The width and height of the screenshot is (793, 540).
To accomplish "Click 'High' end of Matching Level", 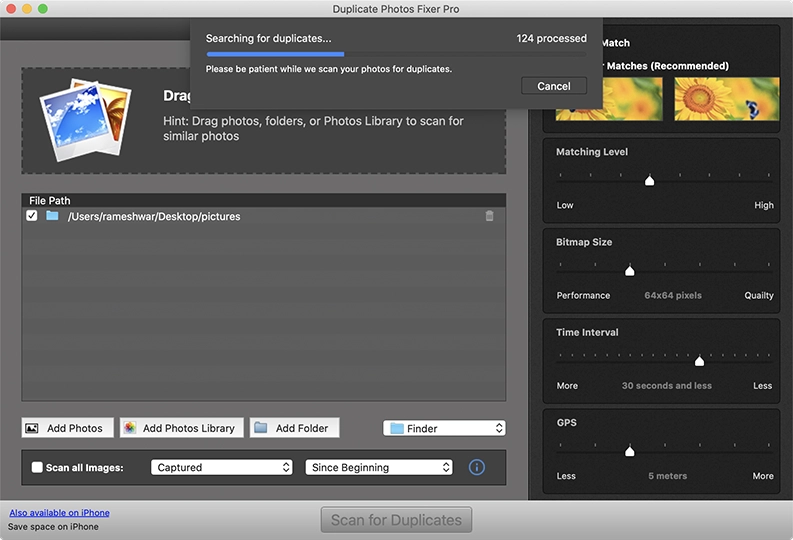I will [764, 205].
